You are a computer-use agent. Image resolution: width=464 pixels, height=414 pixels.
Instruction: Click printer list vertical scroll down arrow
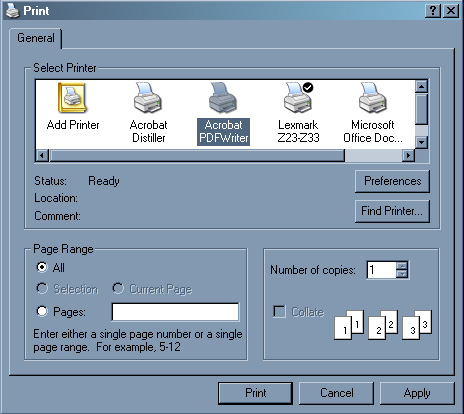click(x=422, y=142)
